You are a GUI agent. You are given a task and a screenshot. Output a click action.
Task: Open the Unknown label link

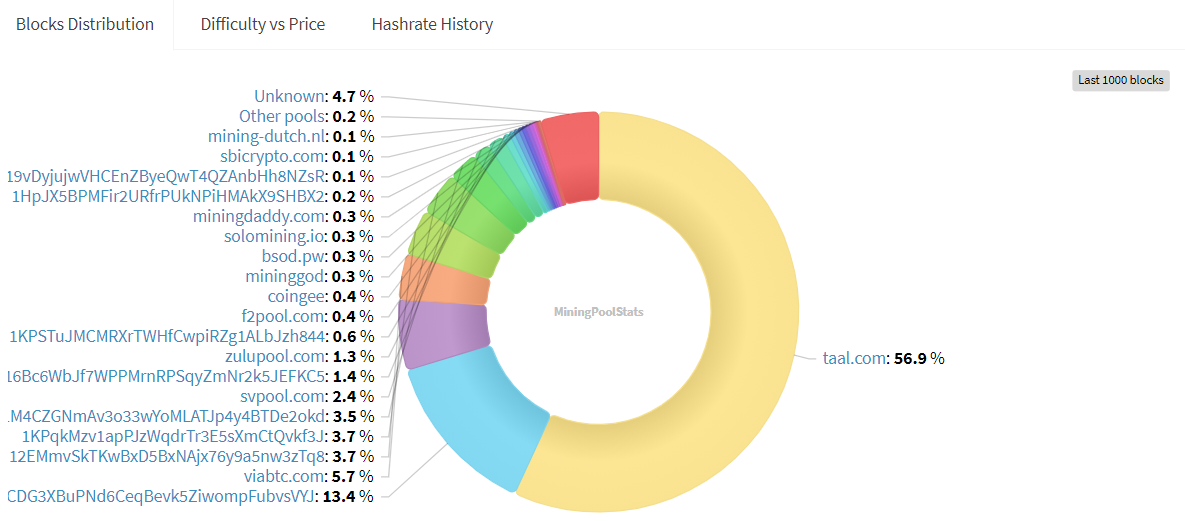289,96
